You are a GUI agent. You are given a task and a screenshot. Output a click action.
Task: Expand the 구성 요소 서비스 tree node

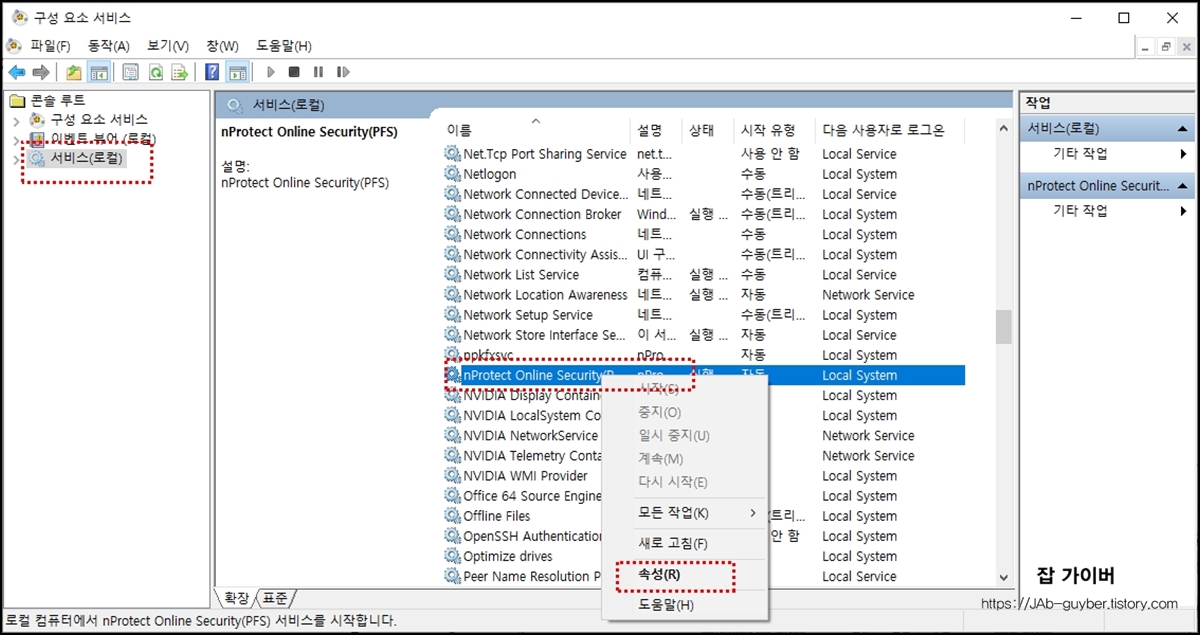coord(16,120)
